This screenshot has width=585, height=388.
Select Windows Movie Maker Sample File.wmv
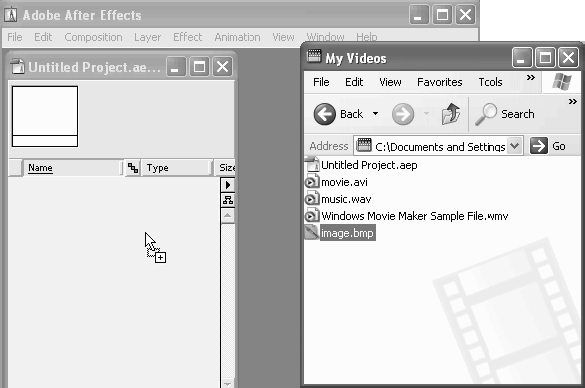414,216
